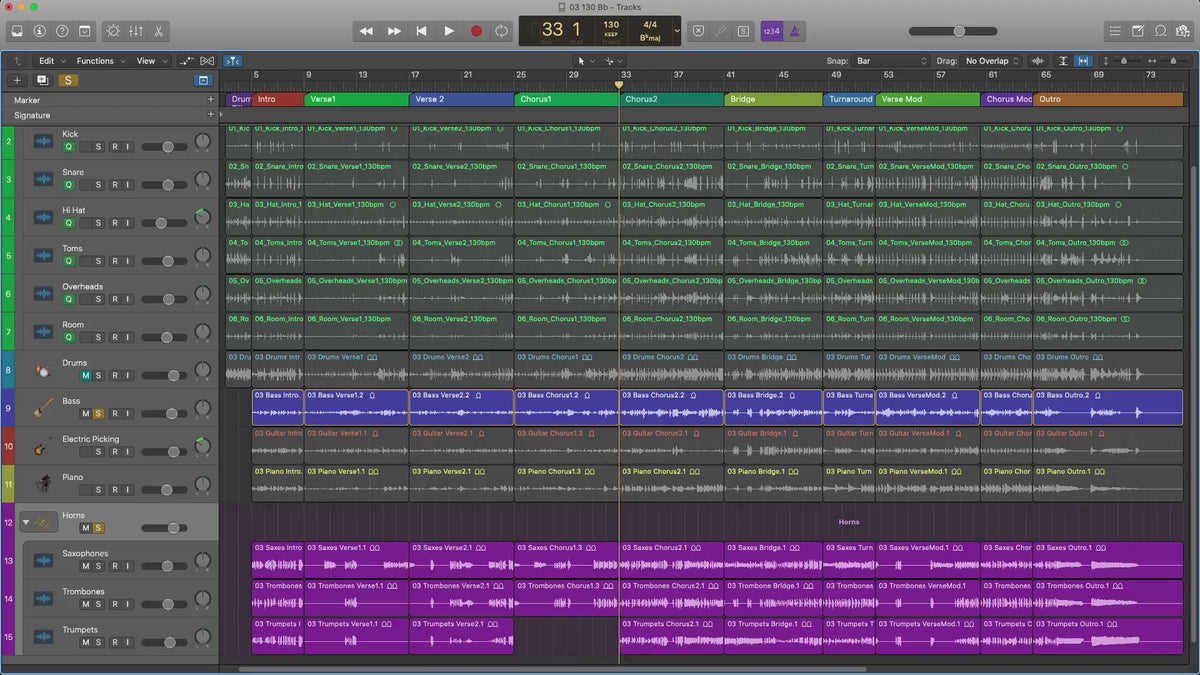The image size is (1200, 675).
Task: Toggle the count-in 1234 button
Action: pos(771,31)
